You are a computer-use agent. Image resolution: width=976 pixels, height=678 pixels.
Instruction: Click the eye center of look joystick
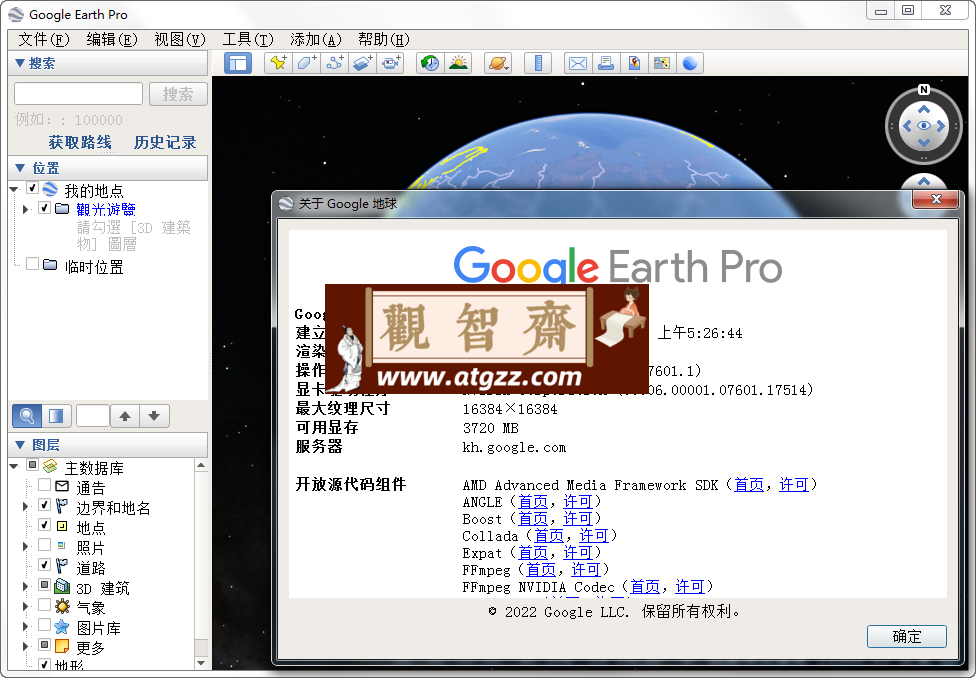(924, 126)
